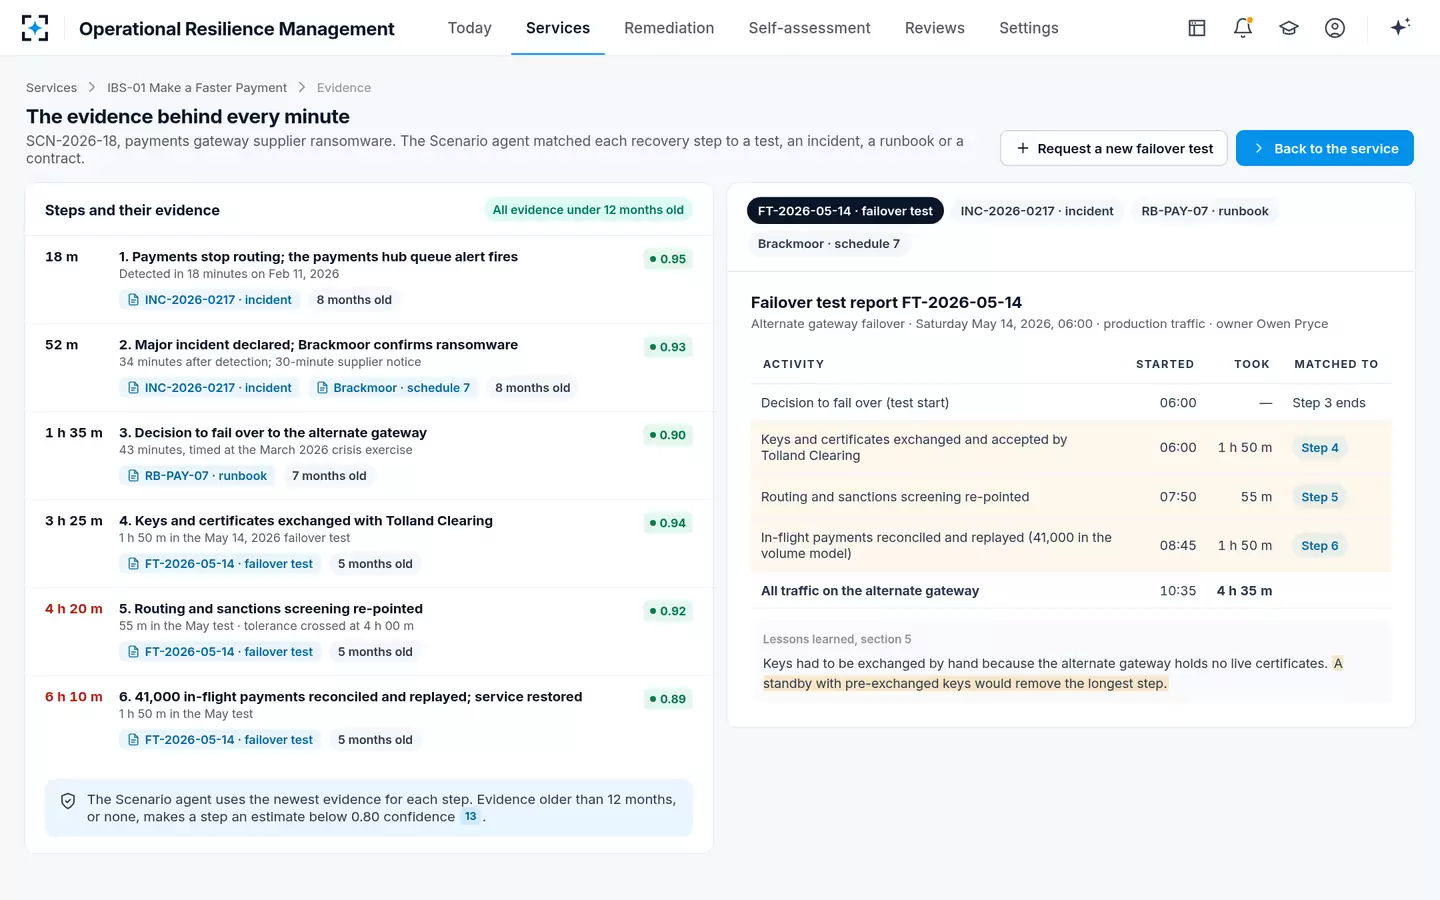This screenshot has height=900, width=1440.
Task: Go to IBS-01 Make a Faster Payment breadcrumb
Action: click(197, 88)
